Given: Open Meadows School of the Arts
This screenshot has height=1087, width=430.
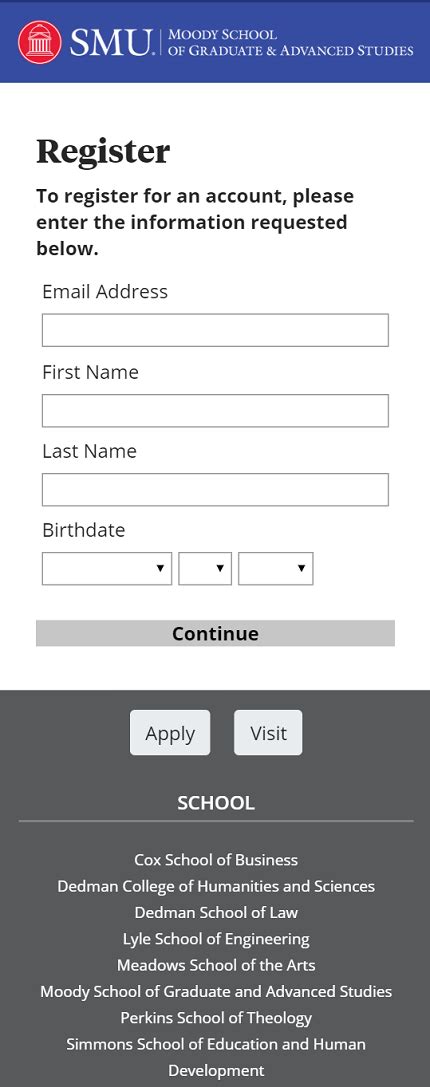Looking at the screenshot, I should click(216, 965).
